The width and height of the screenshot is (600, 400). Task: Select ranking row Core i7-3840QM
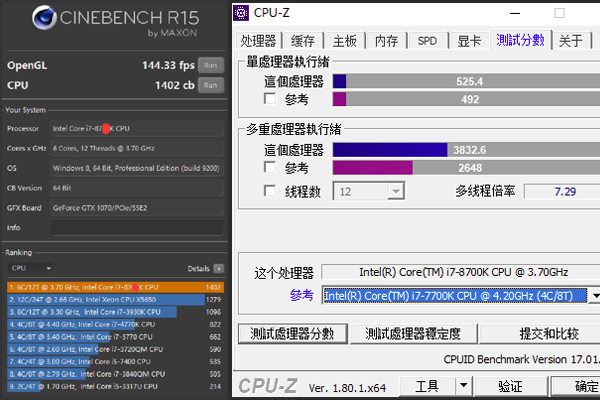point(115,374)
